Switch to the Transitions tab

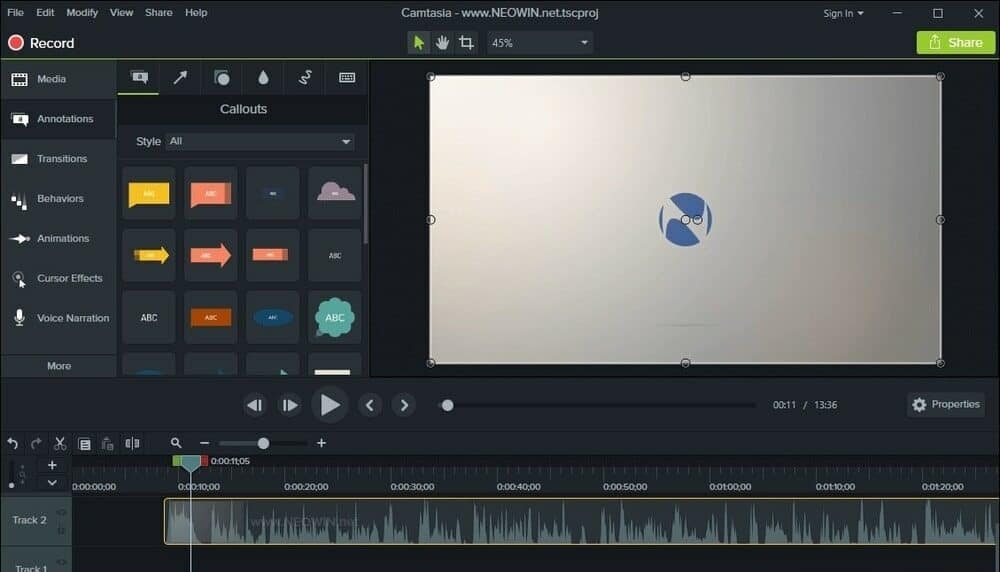[x=60, y=159]
